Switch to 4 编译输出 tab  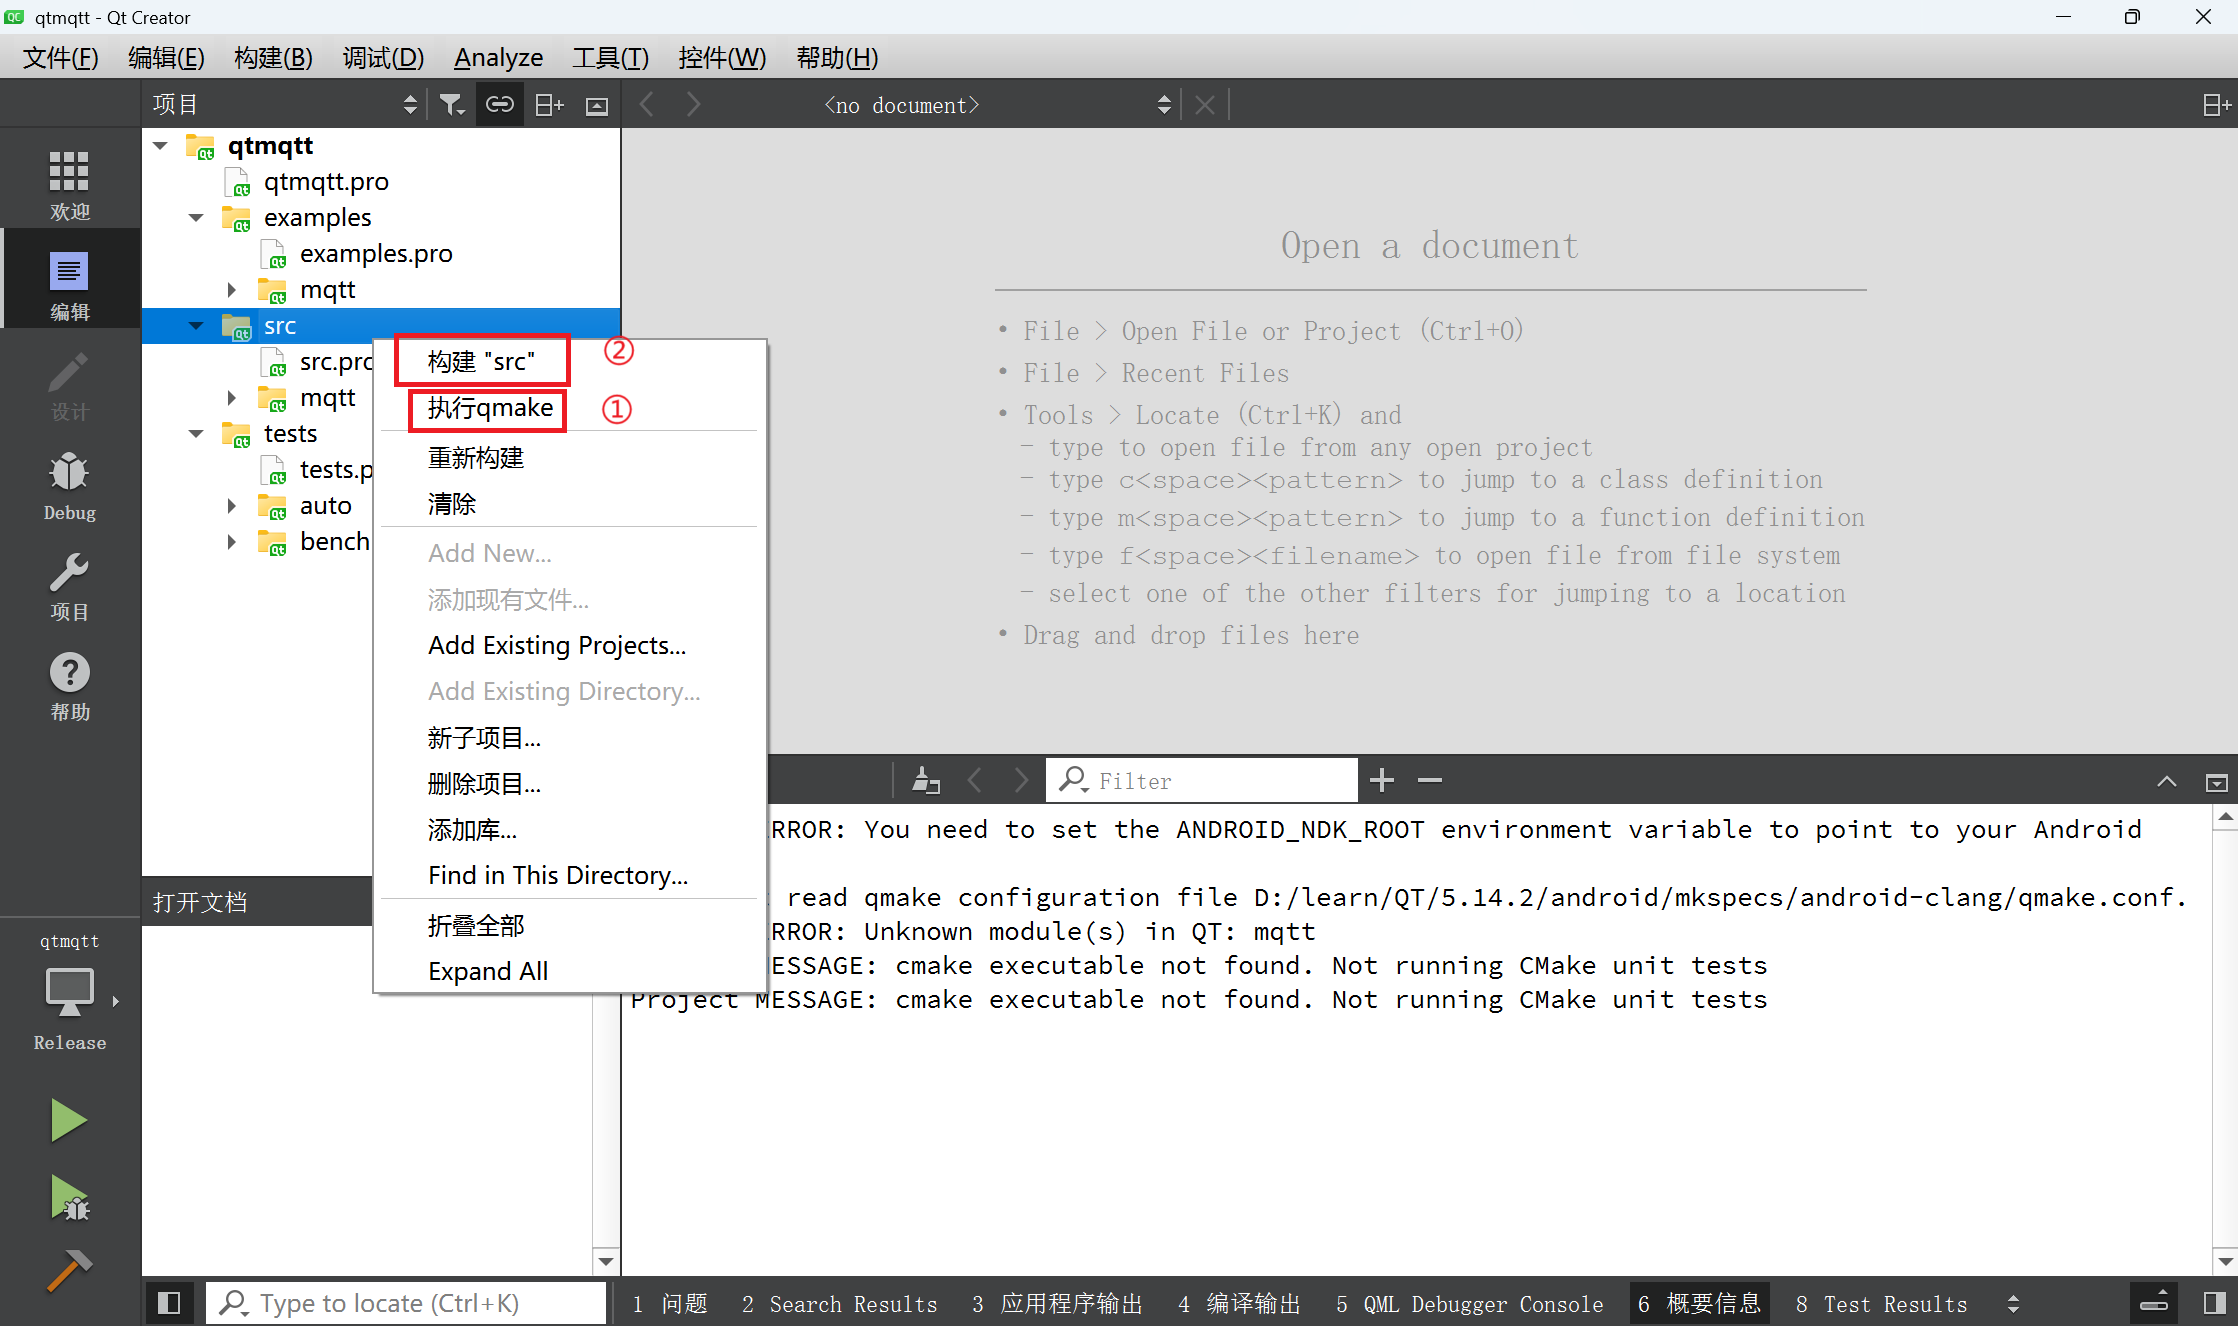click(x=1239, y=1304)
